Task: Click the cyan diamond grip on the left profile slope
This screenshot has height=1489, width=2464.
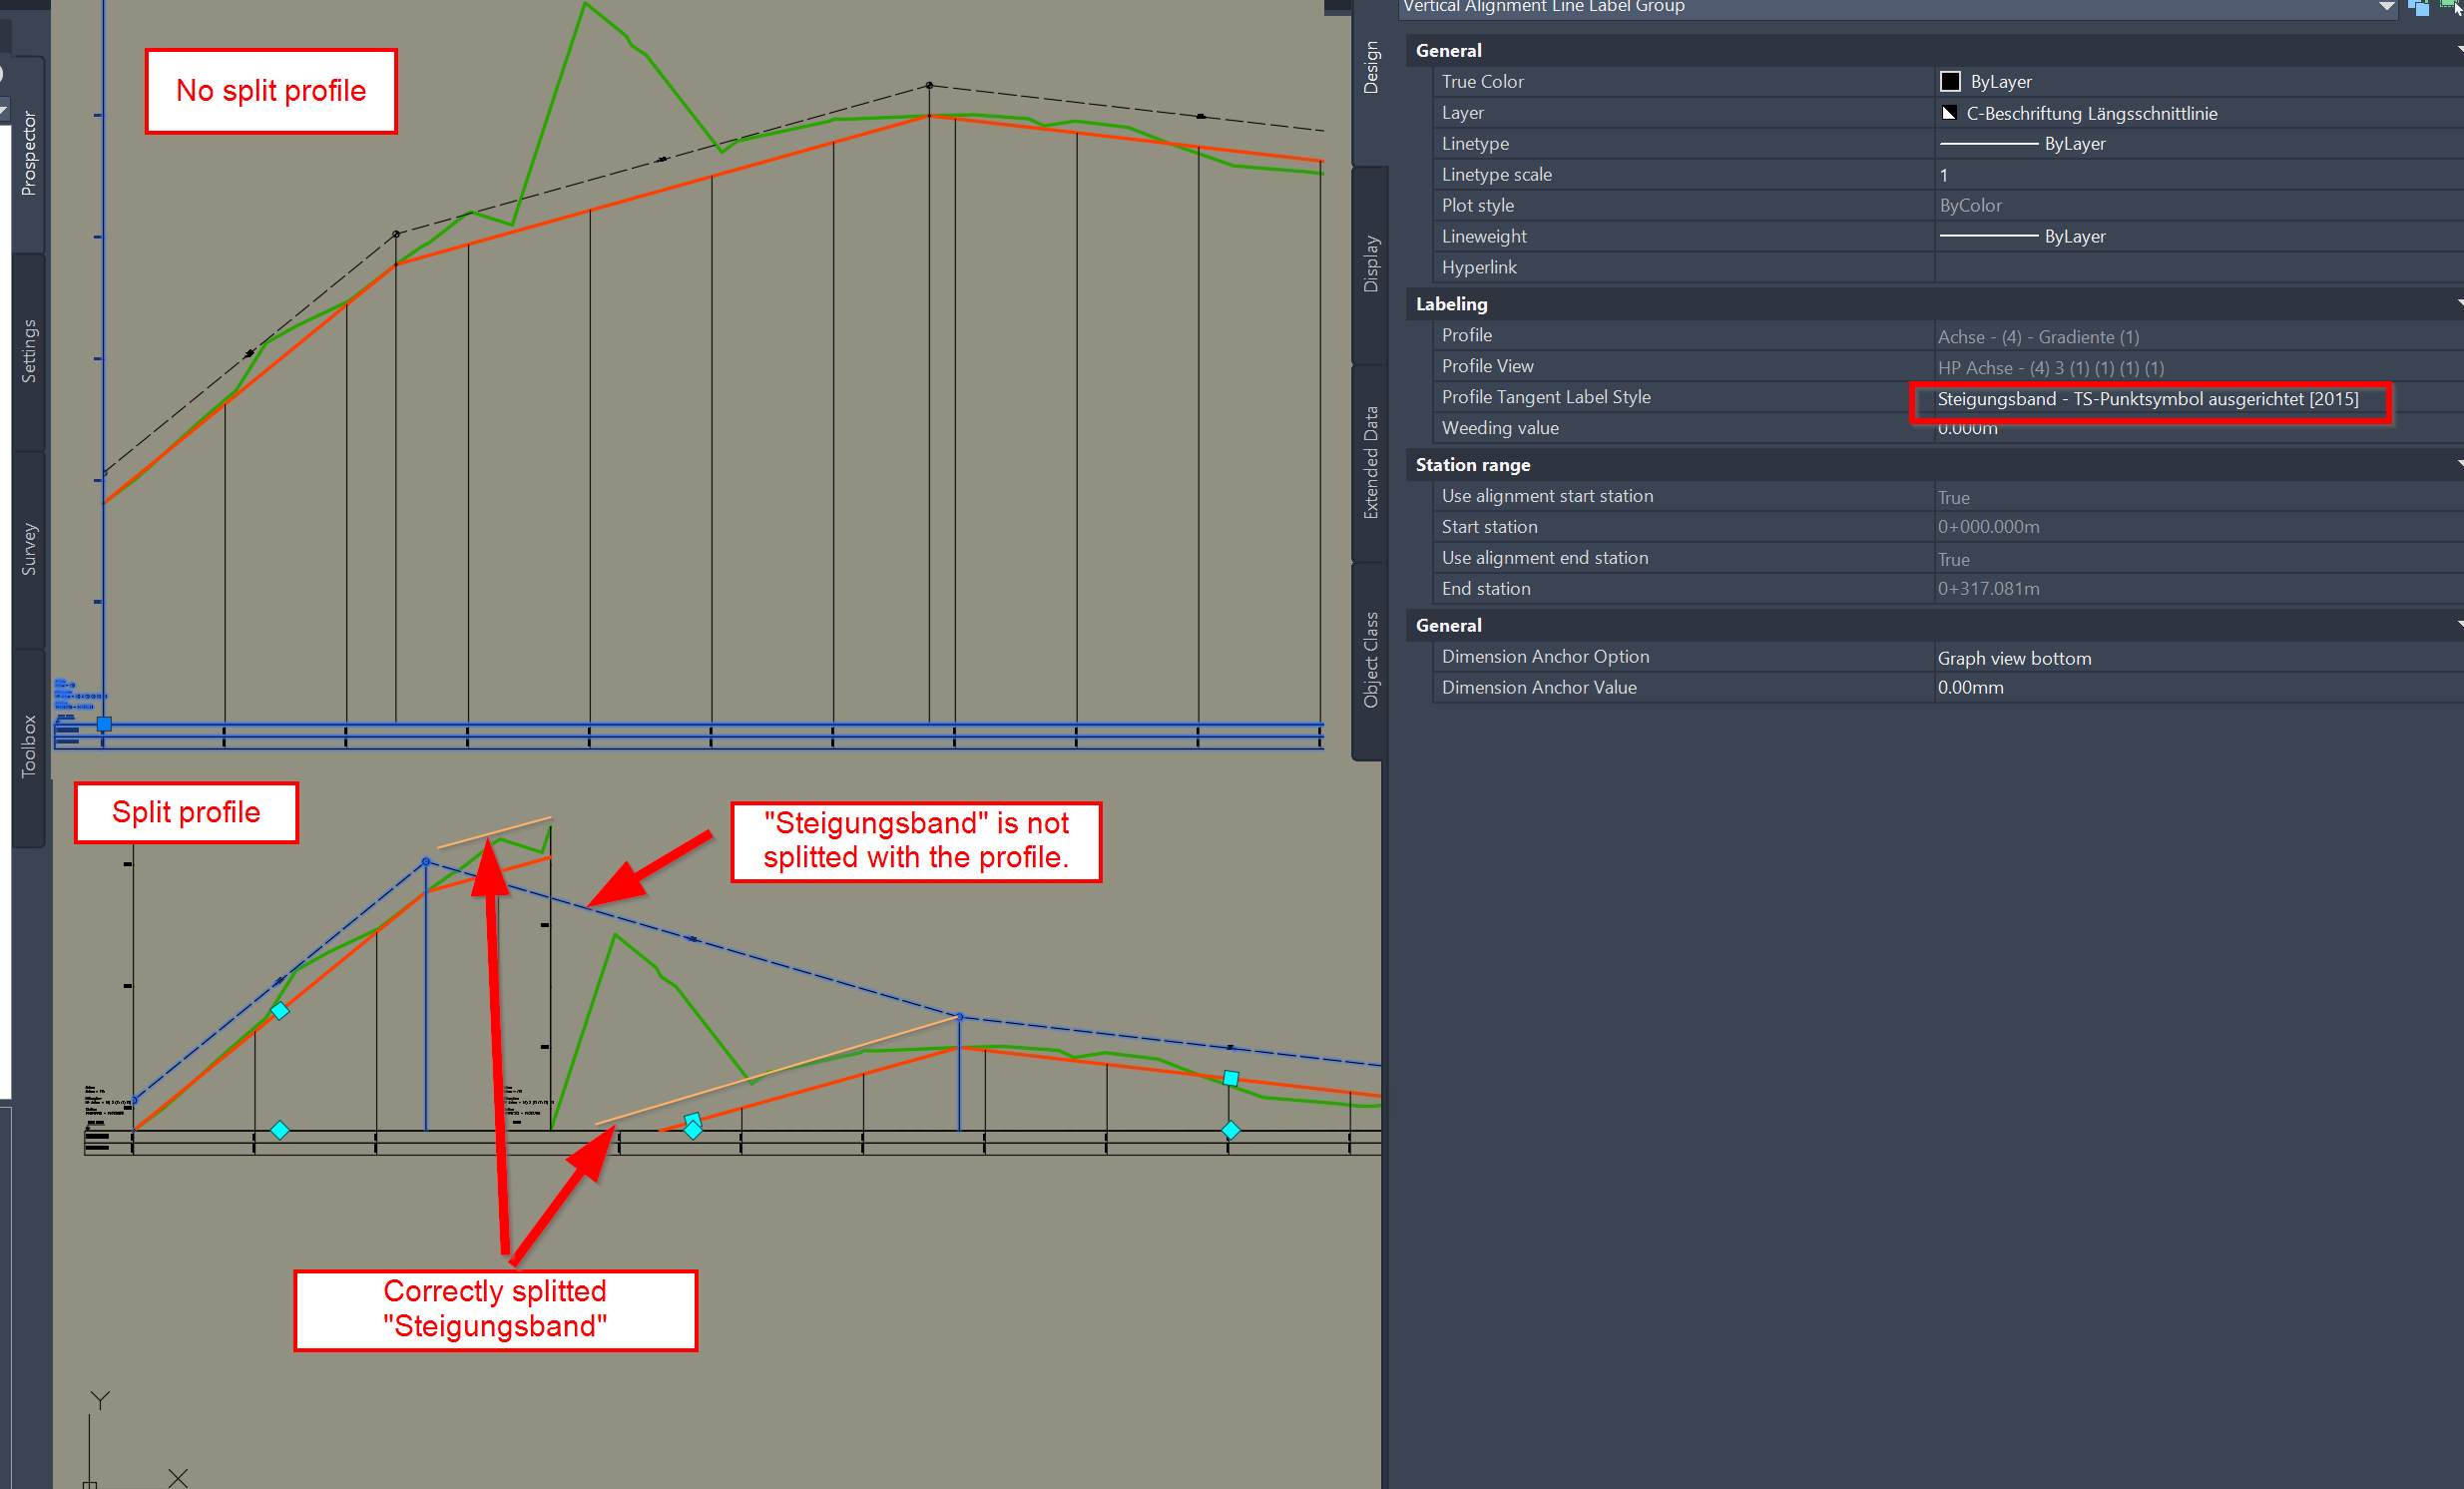Action: coord(280,1011)
